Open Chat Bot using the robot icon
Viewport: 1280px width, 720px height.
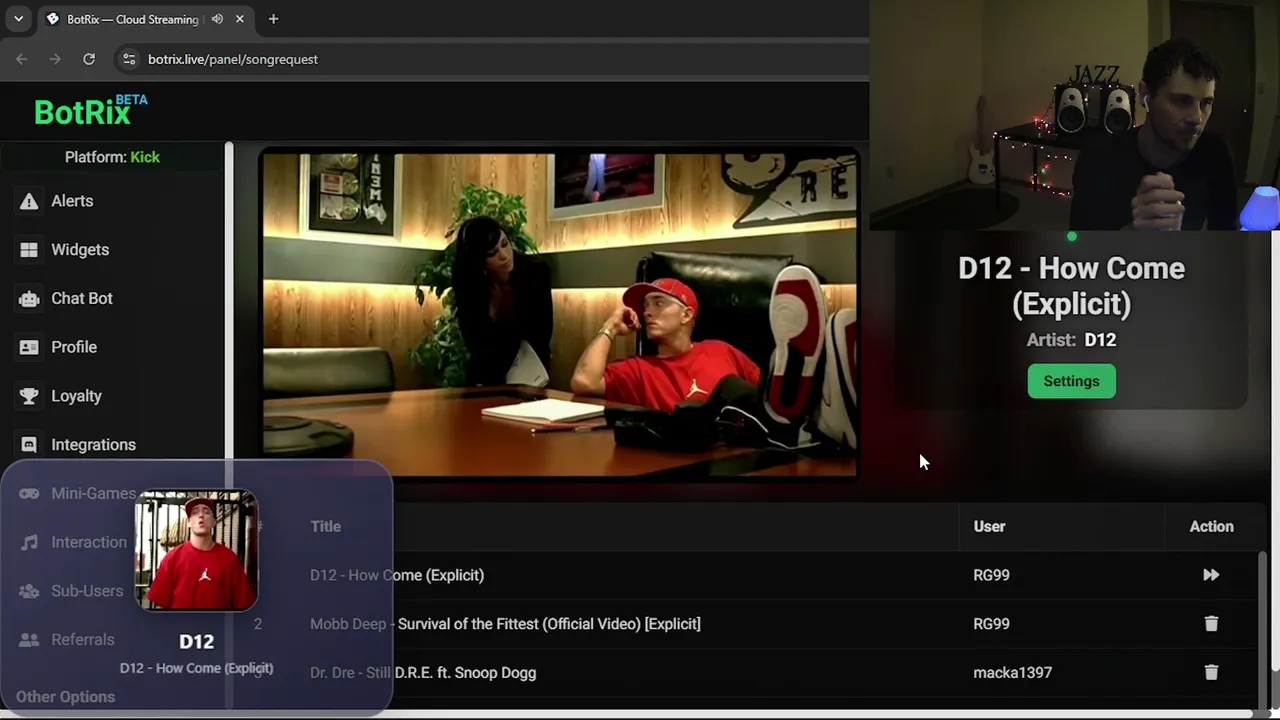point(29,298)
